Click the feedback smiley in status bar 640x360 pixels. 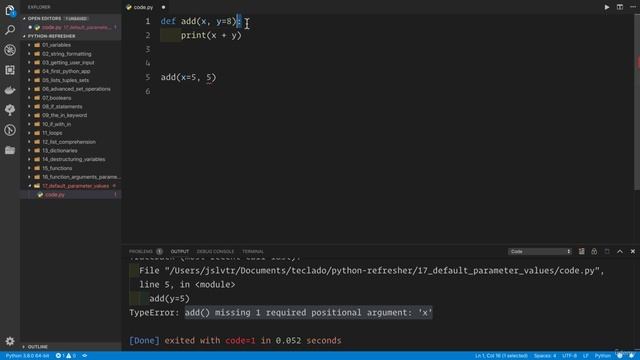pos(620,356)
